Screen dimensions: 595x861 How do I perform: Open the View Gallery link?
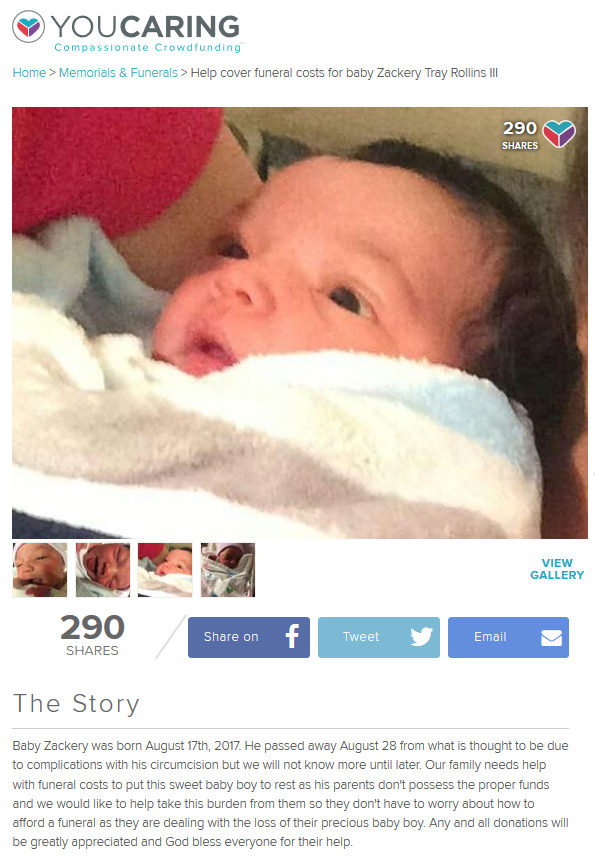tap(557, 569)
